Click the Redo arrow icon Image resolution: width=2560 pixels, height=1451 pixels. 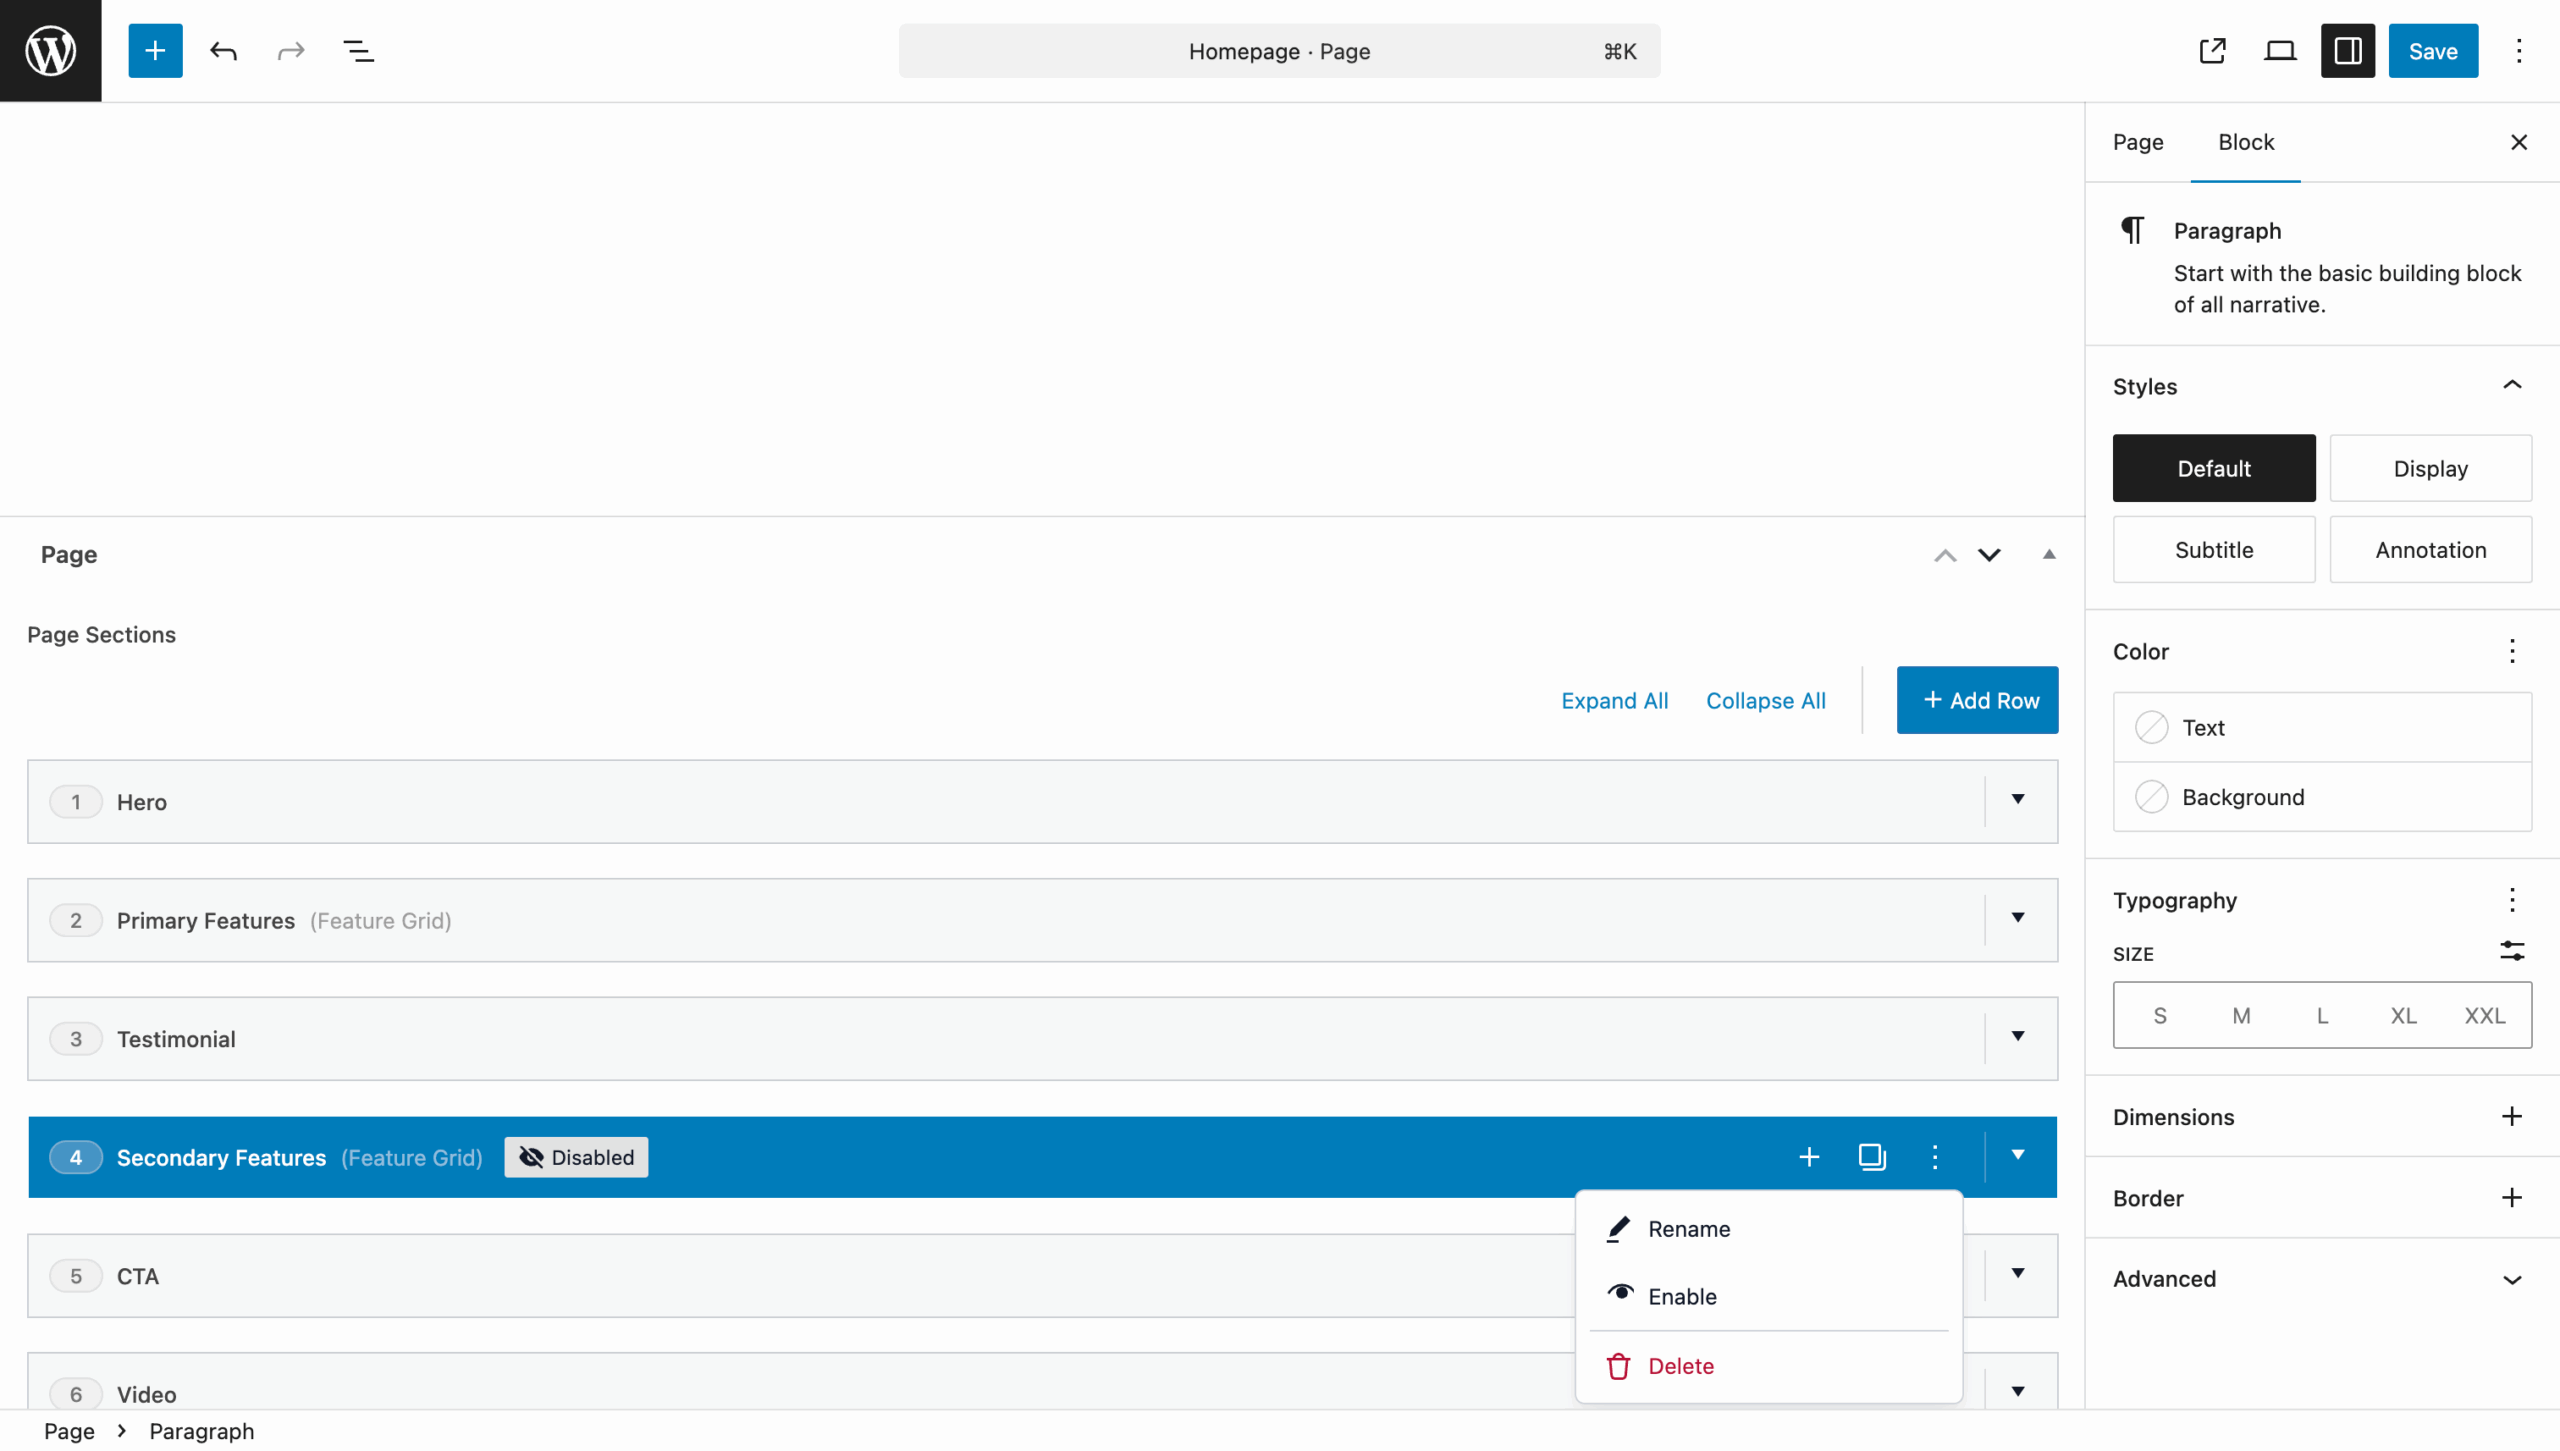pos(289,51)
